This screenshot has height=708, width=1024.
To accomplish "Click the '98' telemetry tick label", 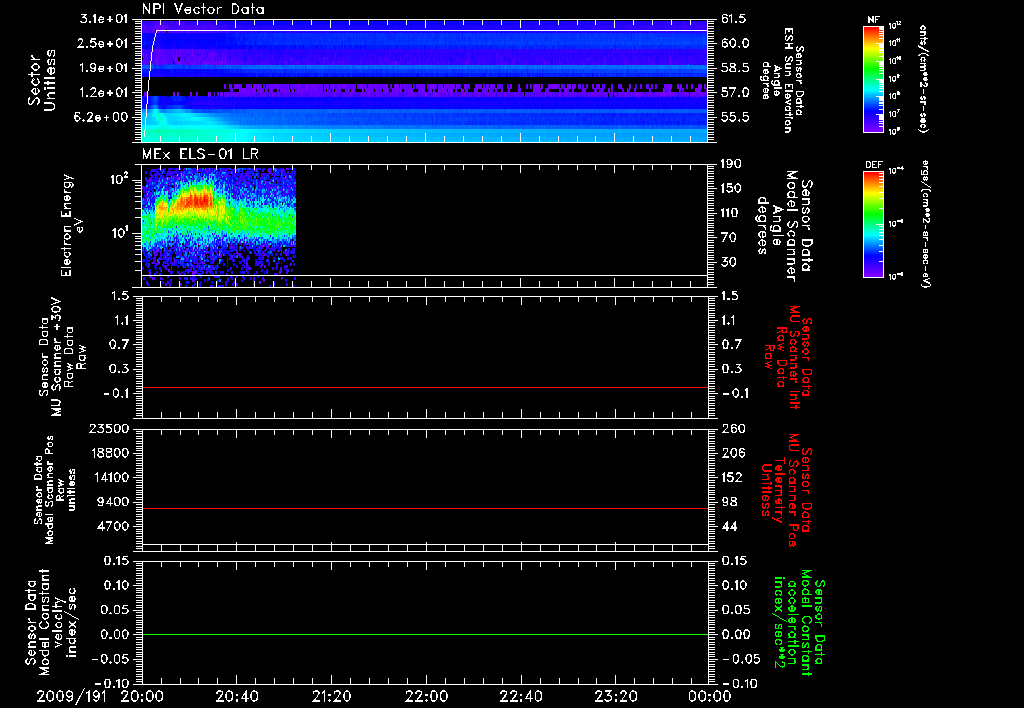I will click(x=729, y=502).
